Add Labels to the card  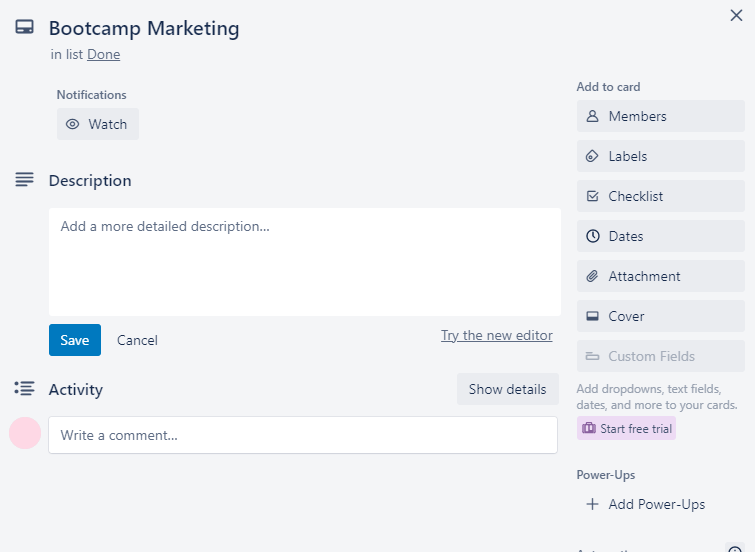pos(661,156)
